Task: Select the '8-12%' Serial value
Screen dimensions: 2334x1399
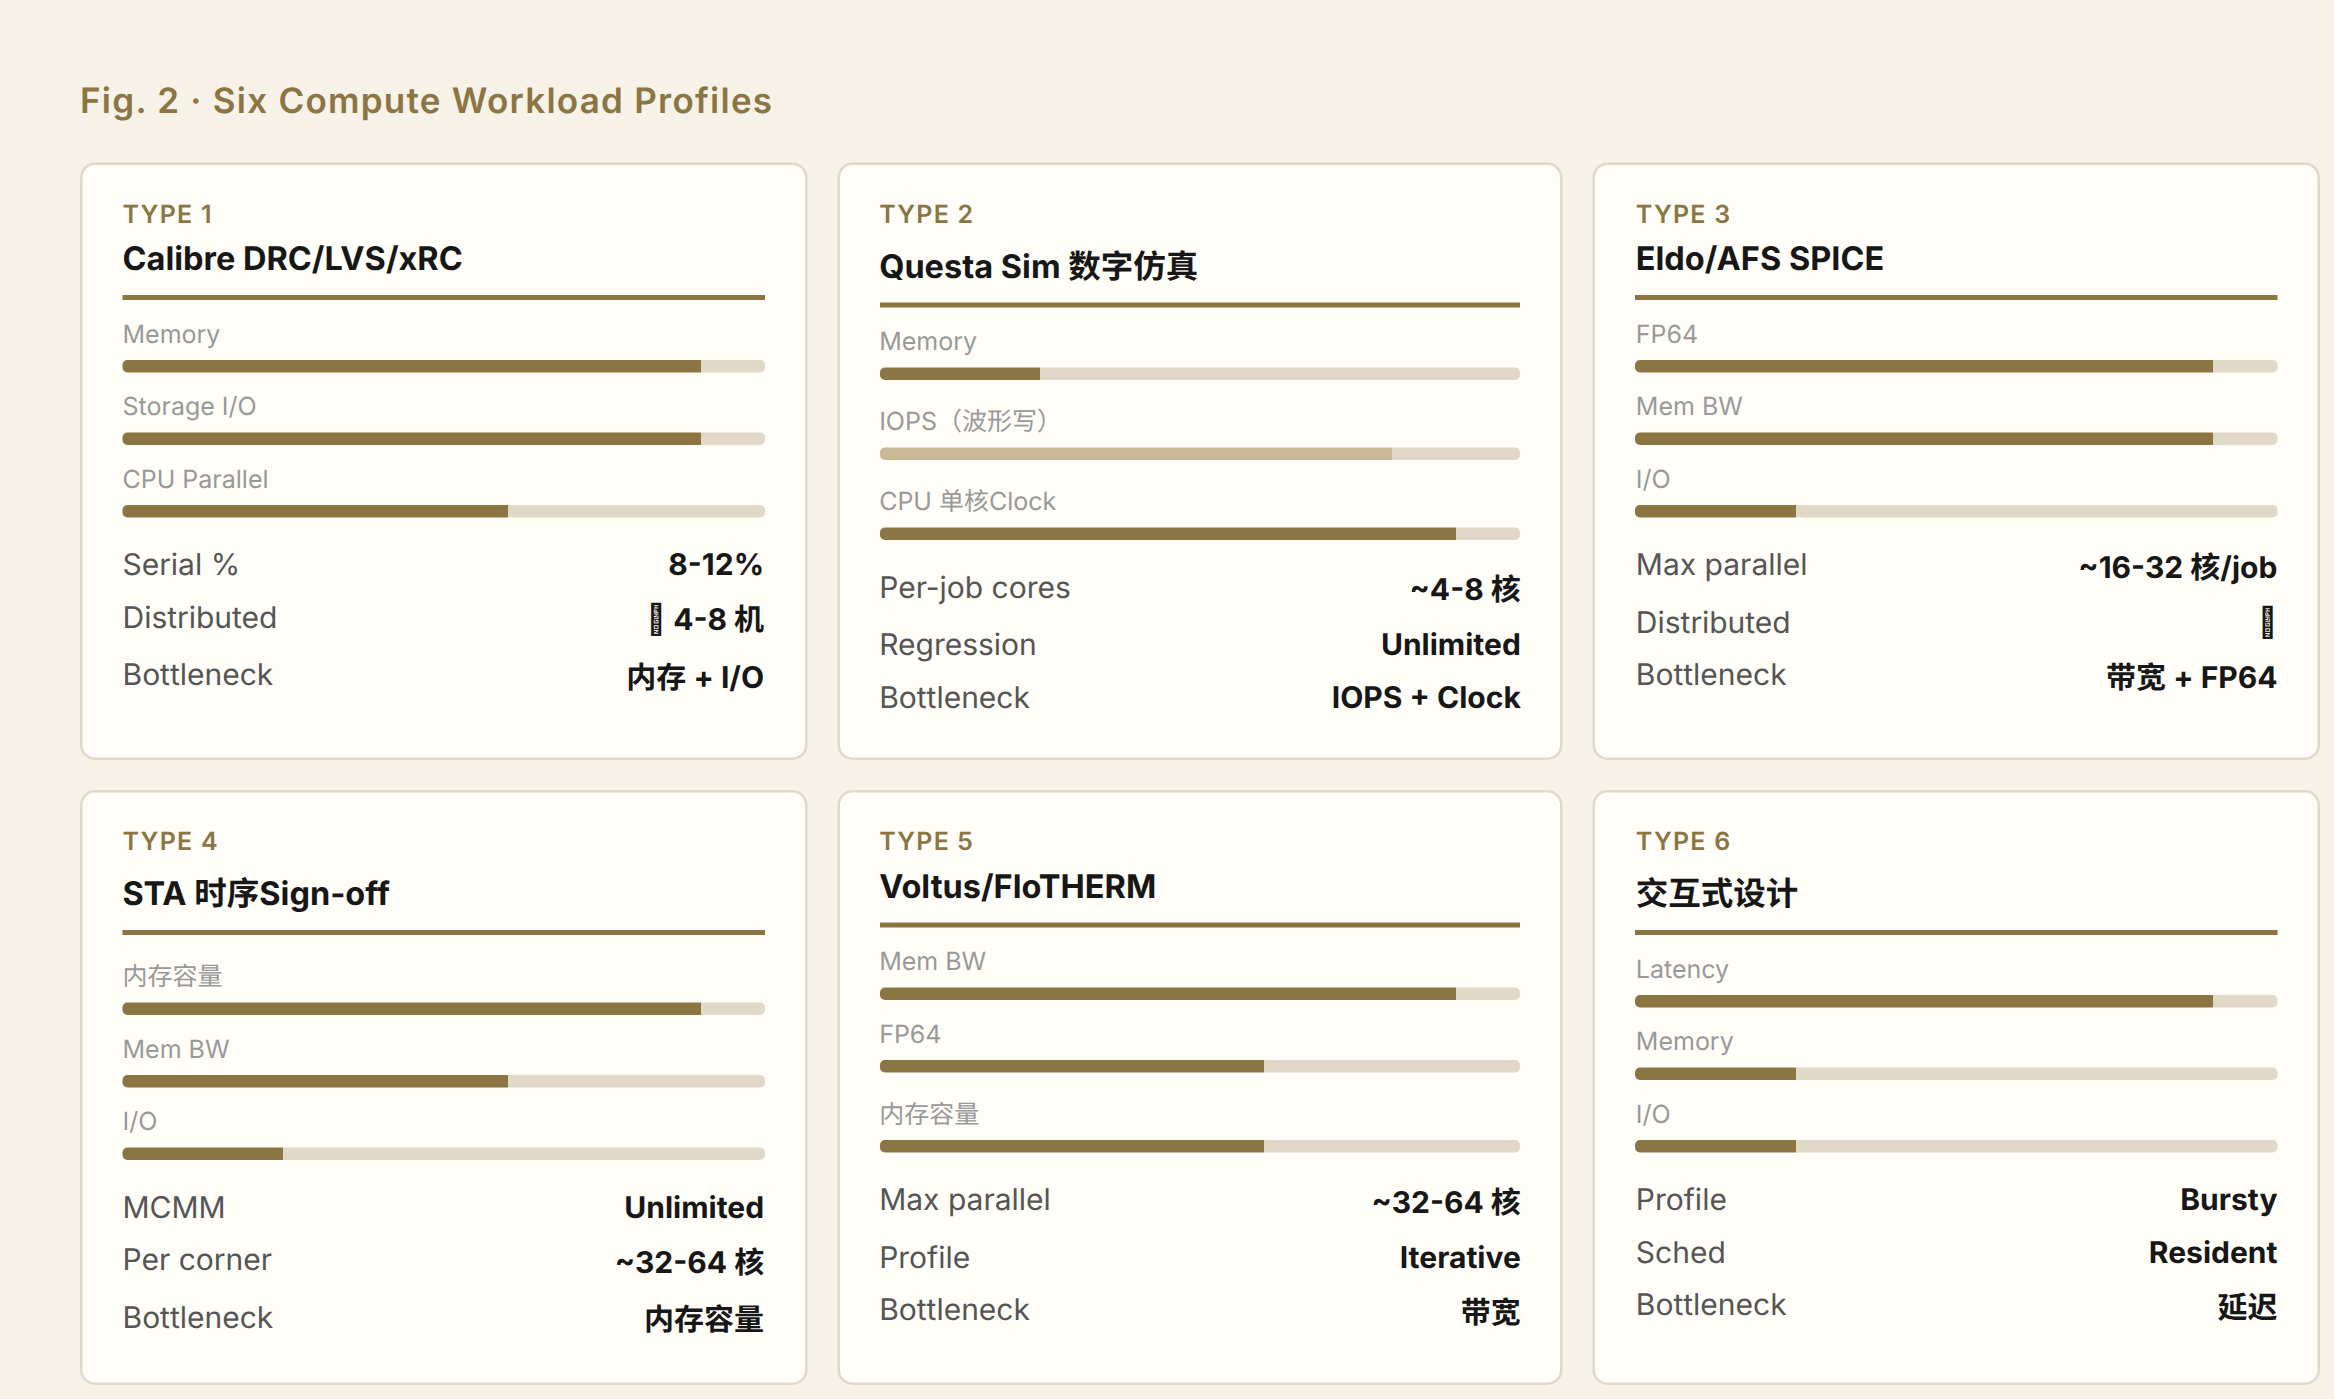Action: (716, 565)
